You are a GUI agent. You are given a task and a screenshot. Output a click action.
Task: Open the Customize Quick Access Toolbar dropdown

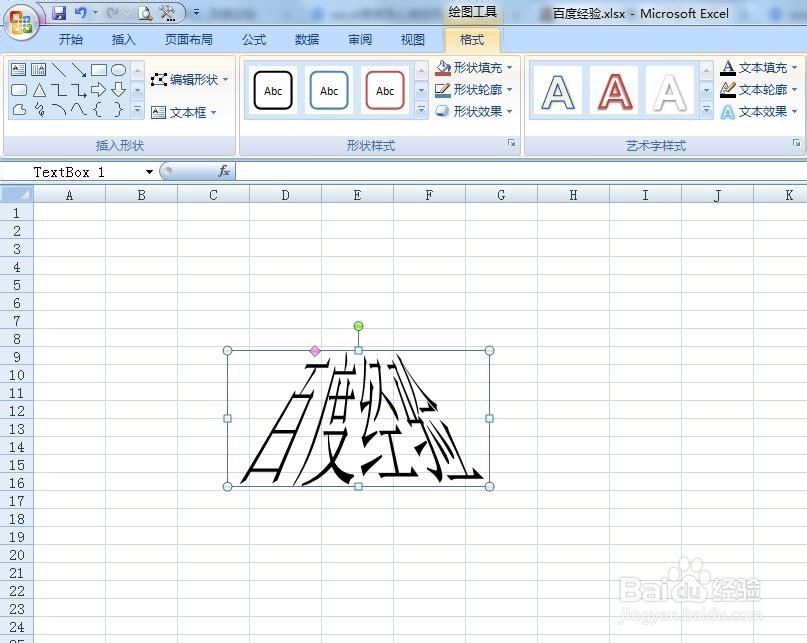pyautogui.click(x=197, y=12)
